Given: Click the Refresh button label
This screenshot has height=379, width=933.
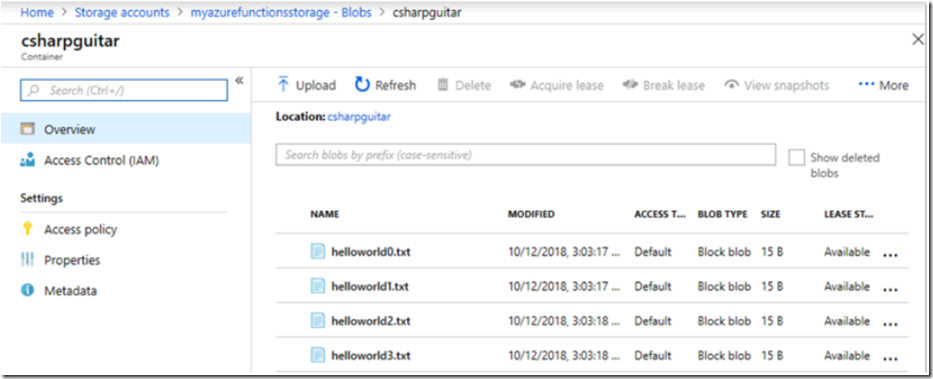Looking at the screenshot, I should (x=396, y=85).
